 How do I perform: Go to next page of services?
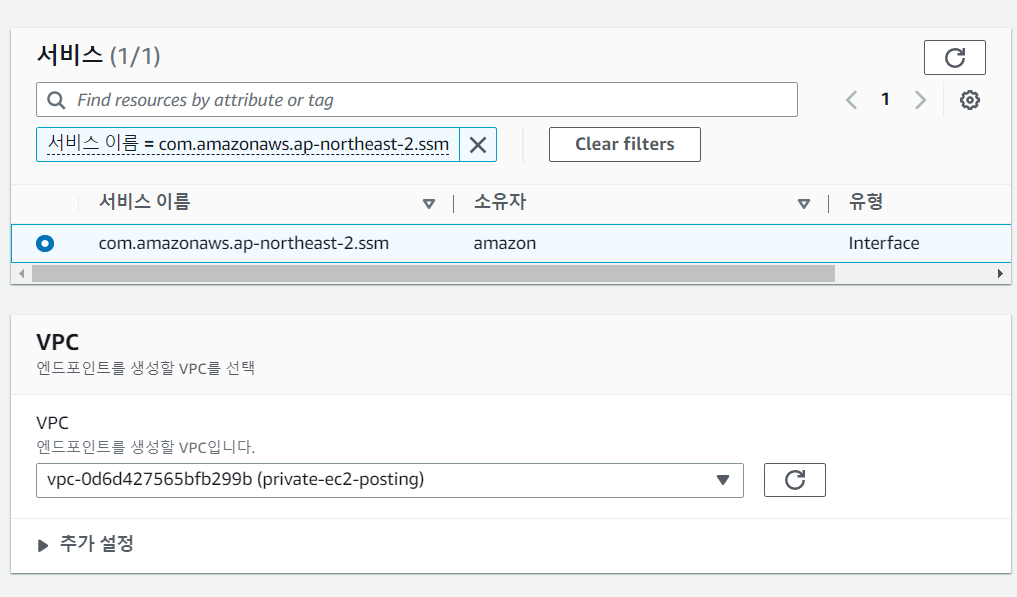click(x=920, y=100)
